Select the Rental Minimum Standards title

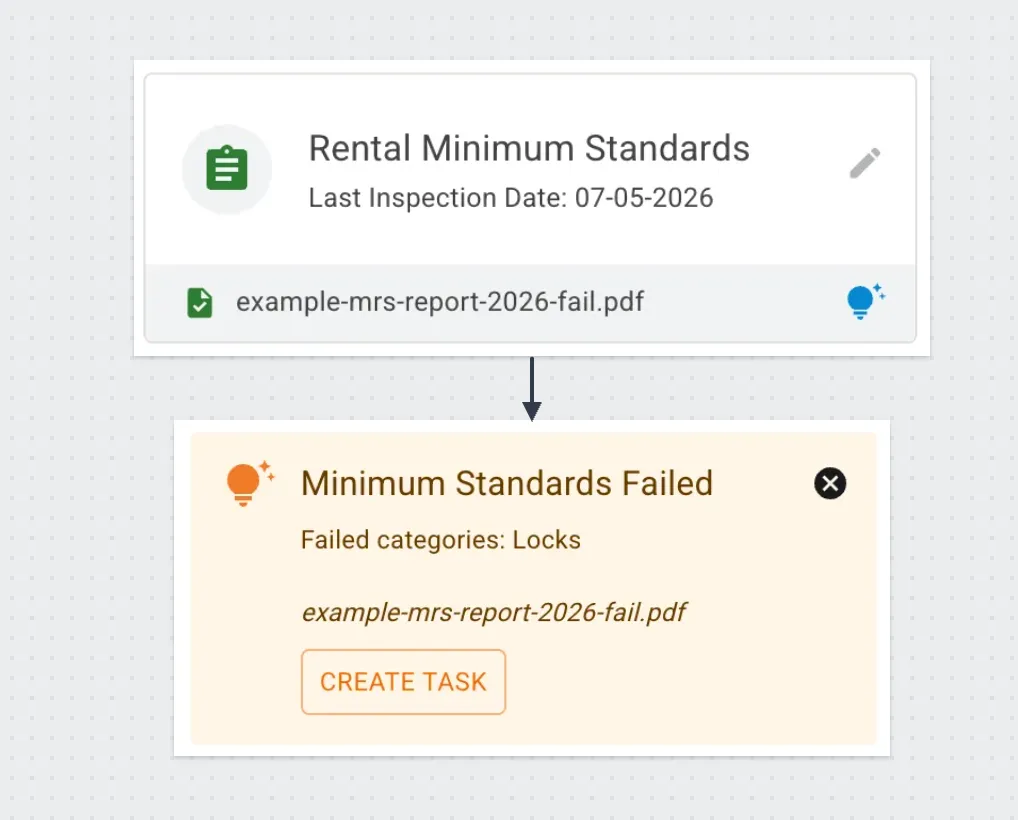(529, 149)
